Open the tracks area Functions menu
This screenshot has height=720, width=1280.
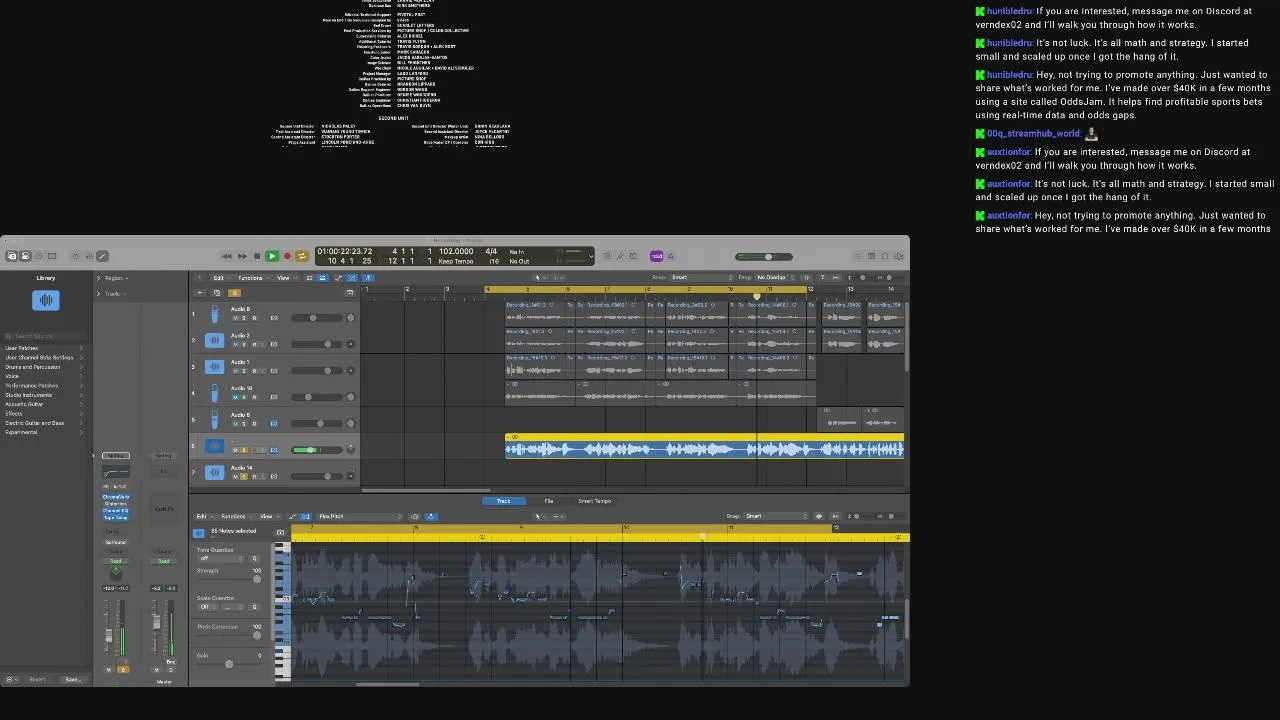[x=252, y=278]
